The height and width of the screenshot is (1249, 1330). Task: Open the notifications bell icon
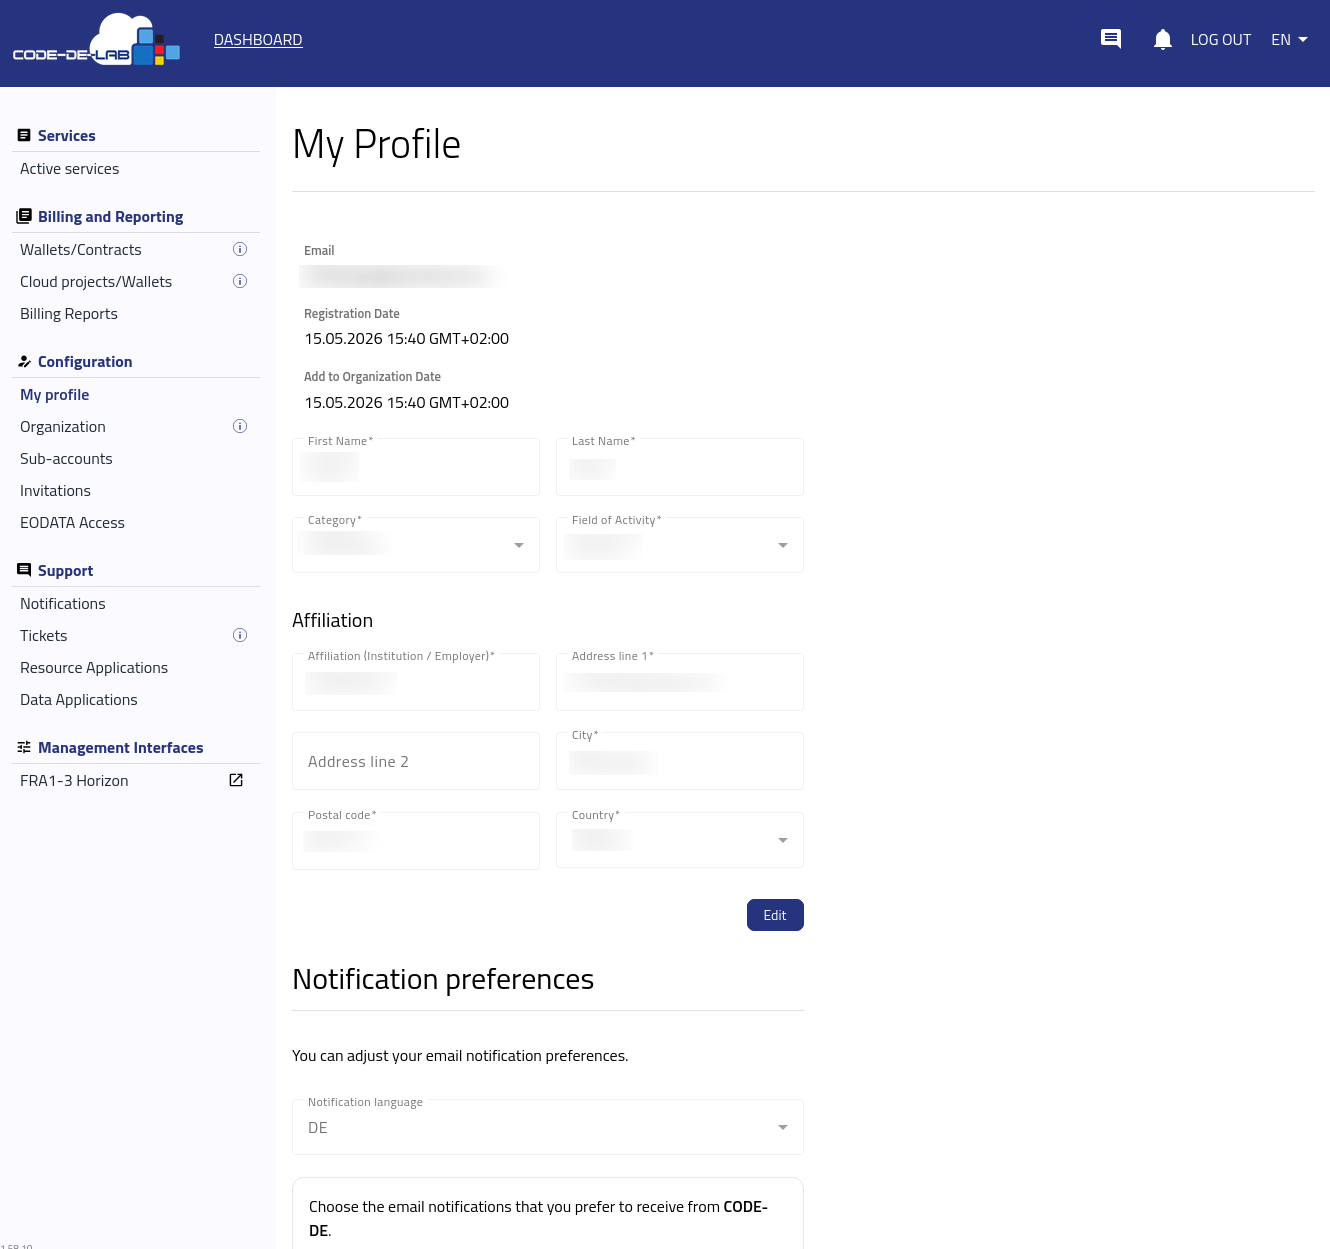[1162, 39]
